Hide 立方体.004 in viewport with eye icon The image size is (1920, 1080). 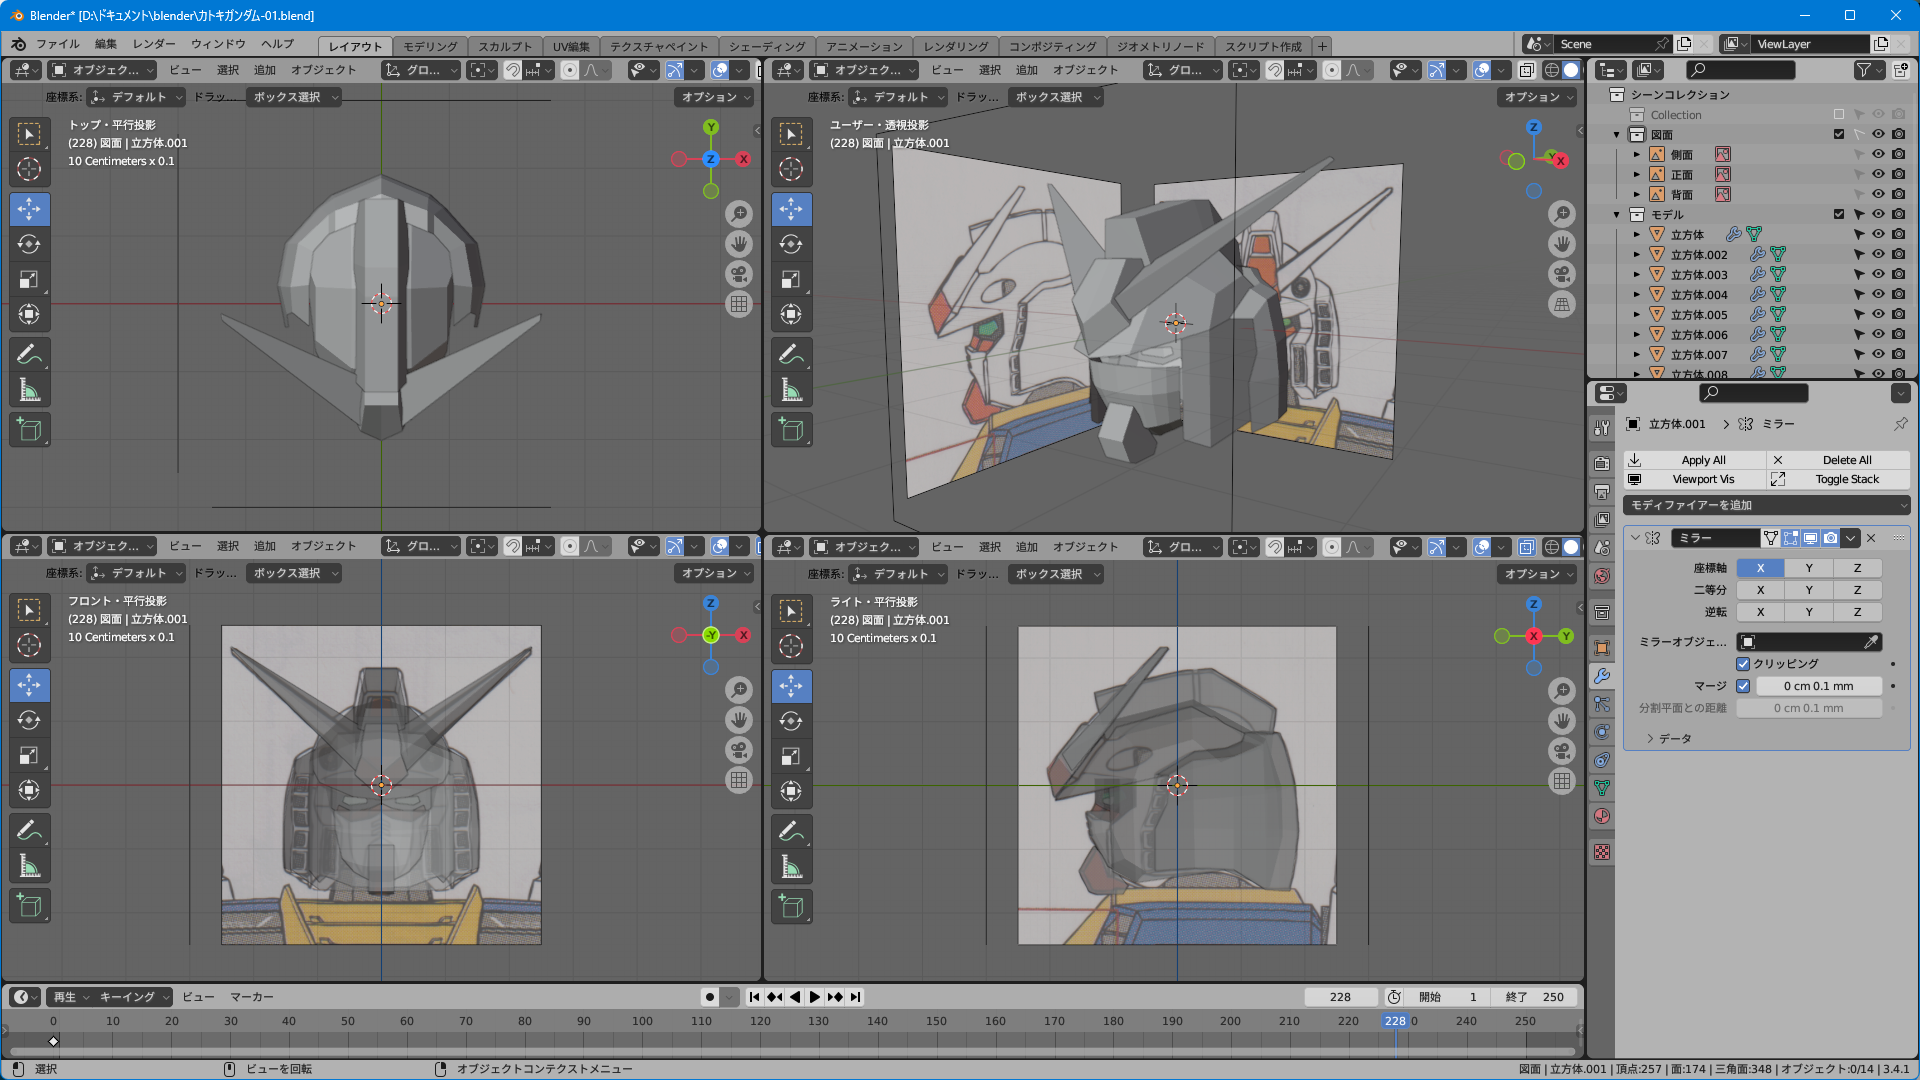point(1878,294)
